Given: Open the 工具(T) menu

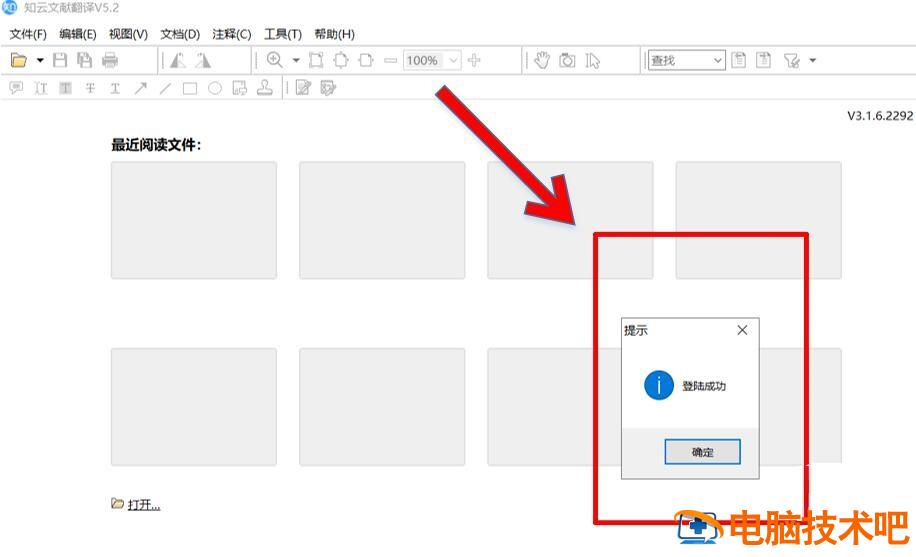Looking at the screenshot, I should pyautogui.click(x=283, y=34).
